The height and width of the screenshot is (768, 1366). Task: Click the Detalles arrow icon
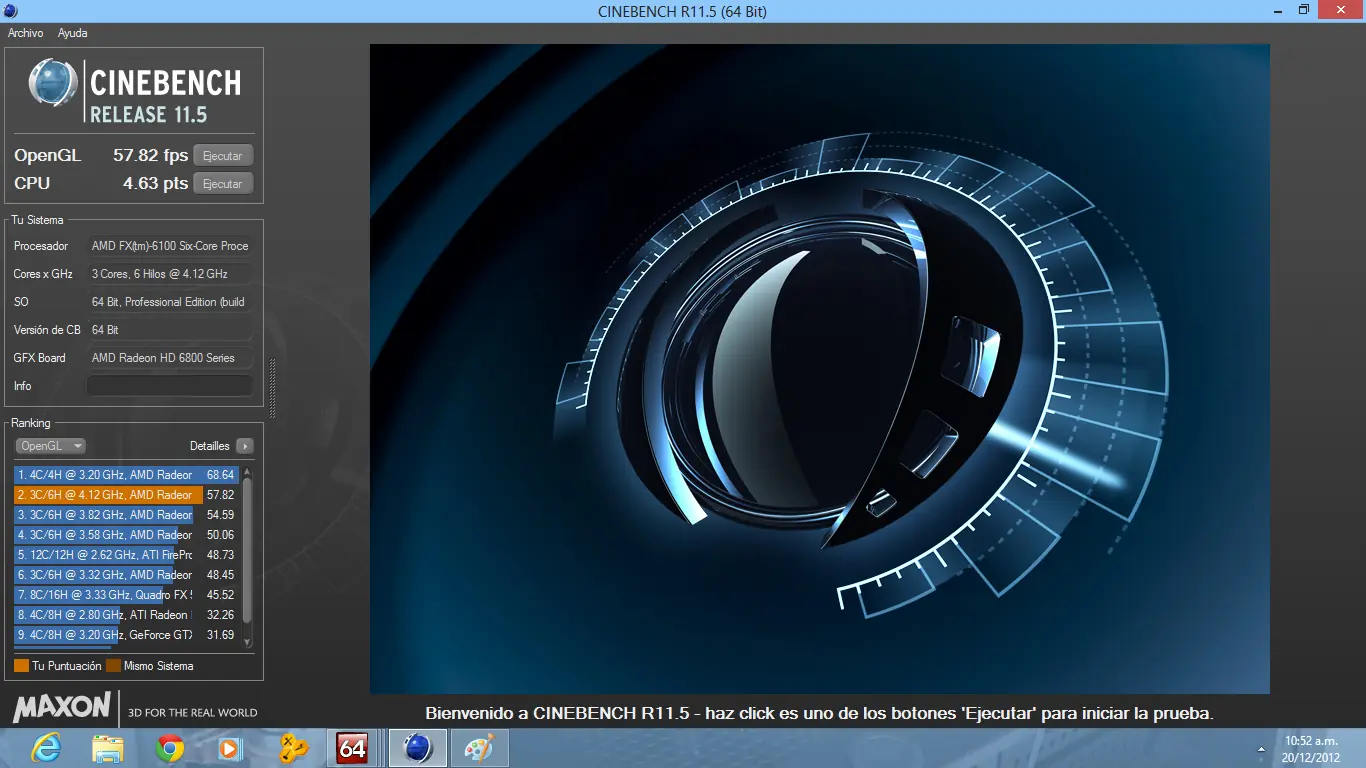[247, 446]
